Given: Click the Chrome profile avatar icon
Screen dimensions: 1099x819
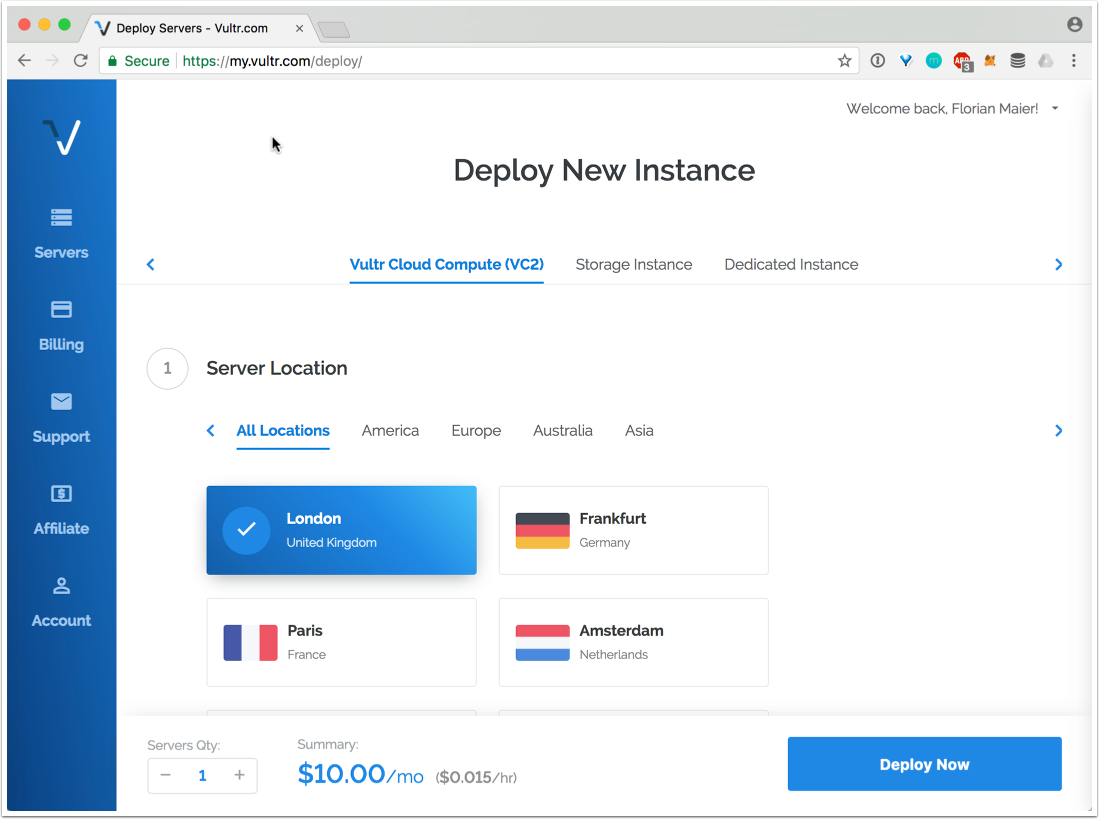Looking at the screenshot, I should [1074, 25].
